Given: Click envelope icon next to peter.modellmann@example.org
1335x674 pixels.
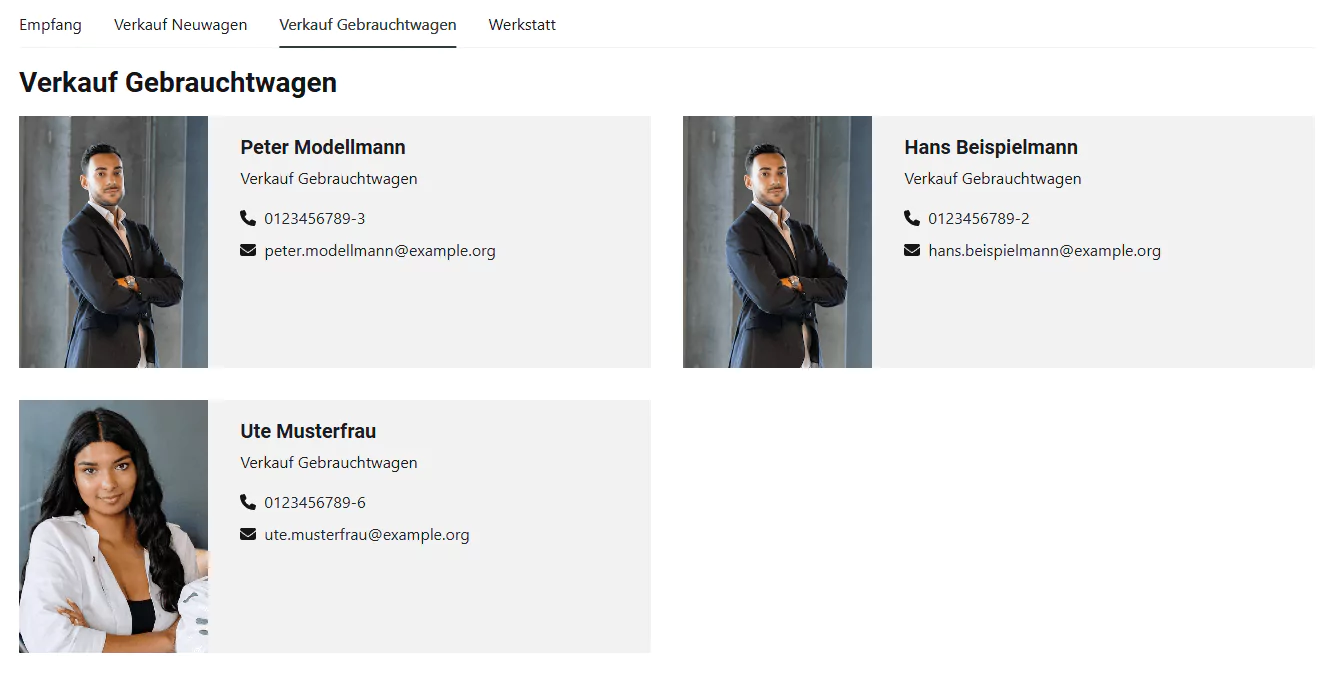Looking at the screenshot, I should click(x=248, y=250).
